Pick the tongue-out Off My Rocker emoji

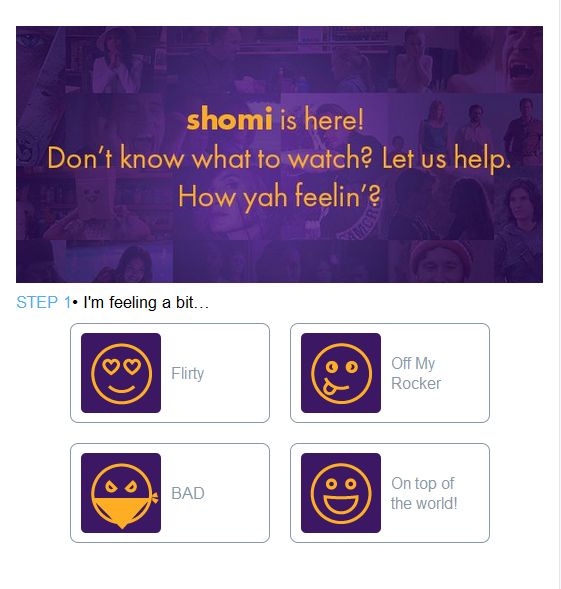tap(341, 373)
